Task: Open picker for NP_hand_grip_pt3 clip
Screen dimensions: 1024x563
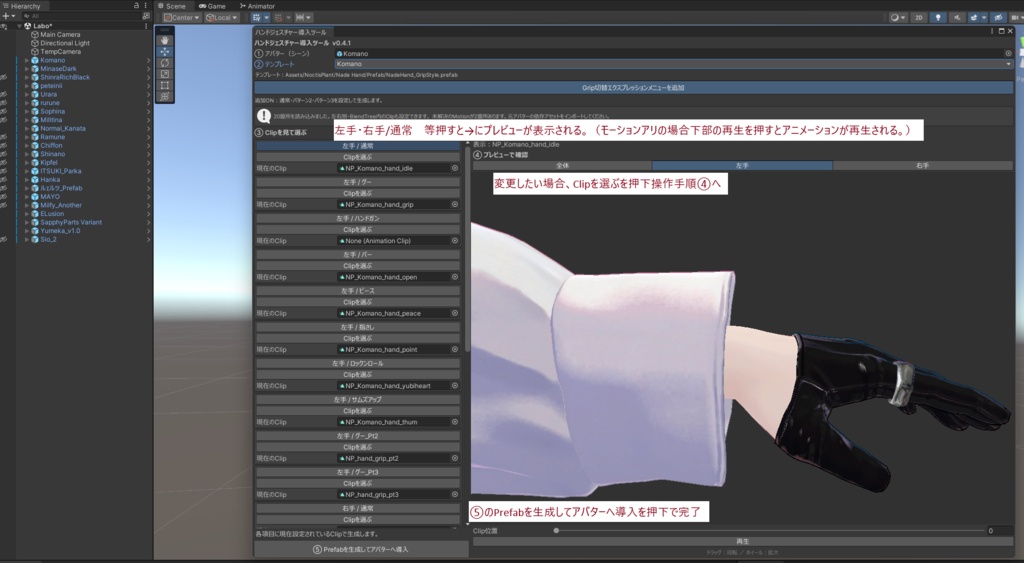Action: click(x=455, y=494)
